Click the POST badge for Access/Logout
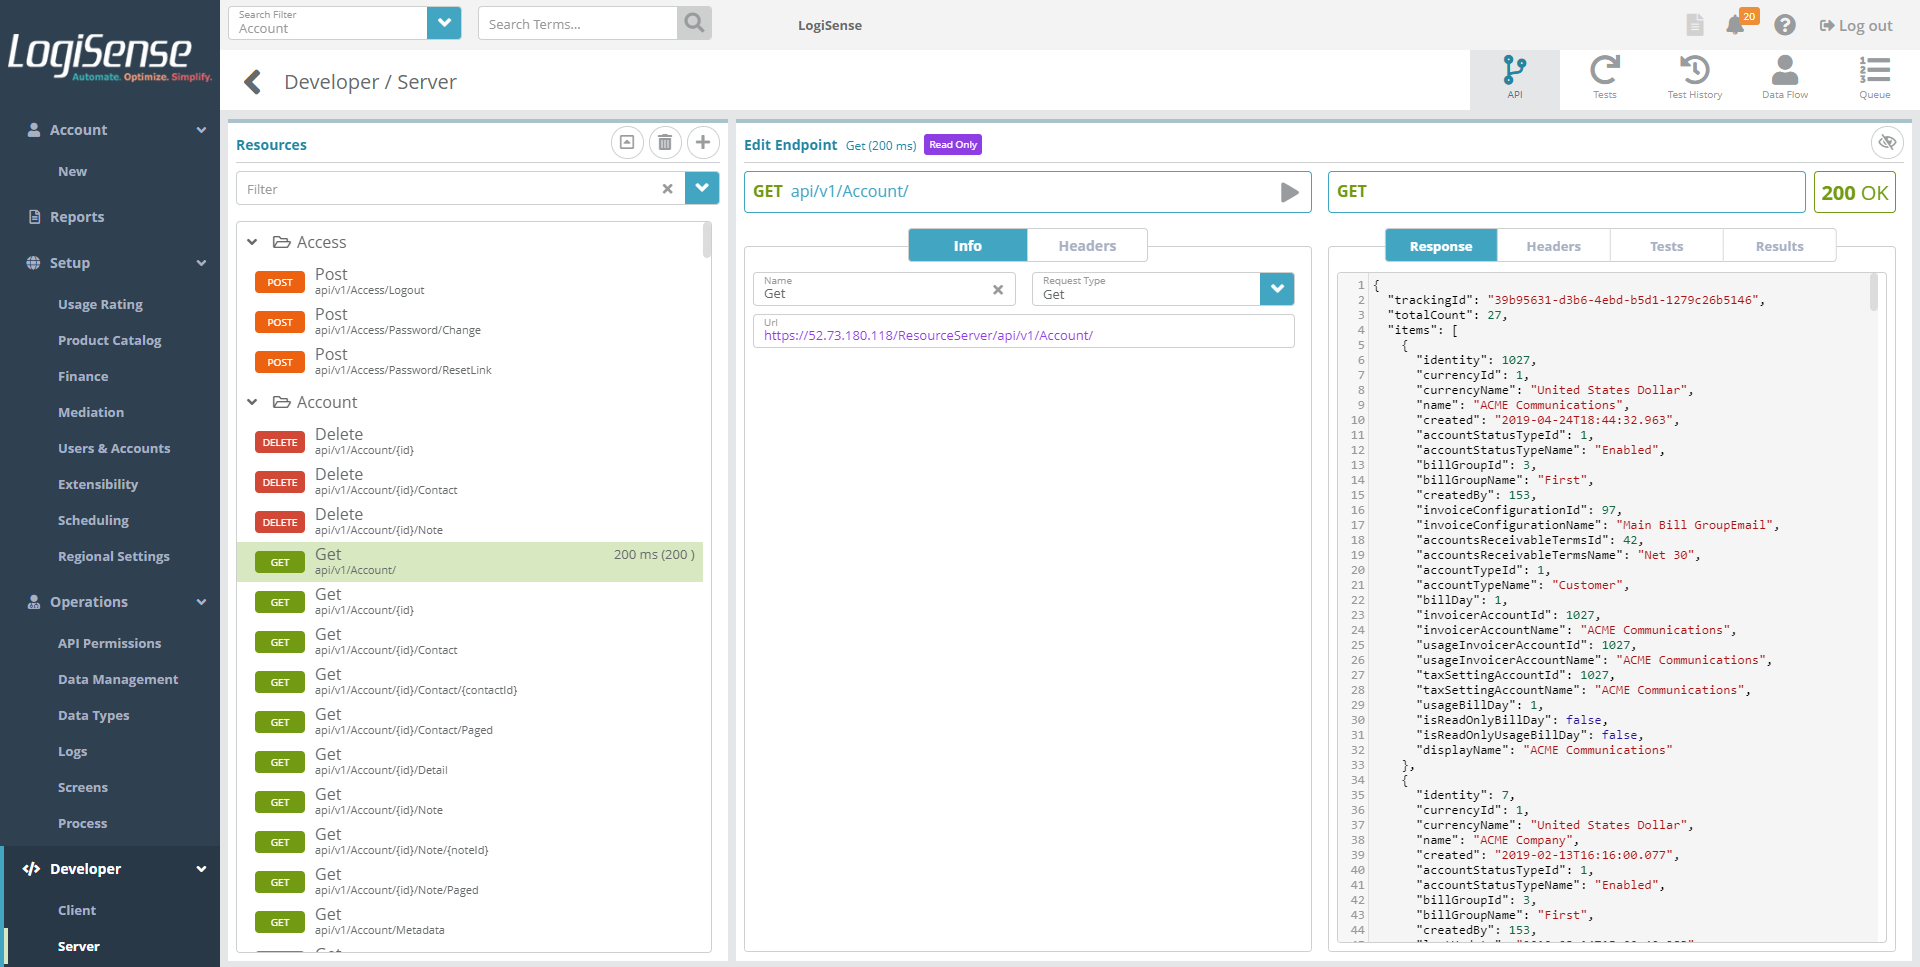The height and width of the screenshot is (967, 1920). coord(280,282)
